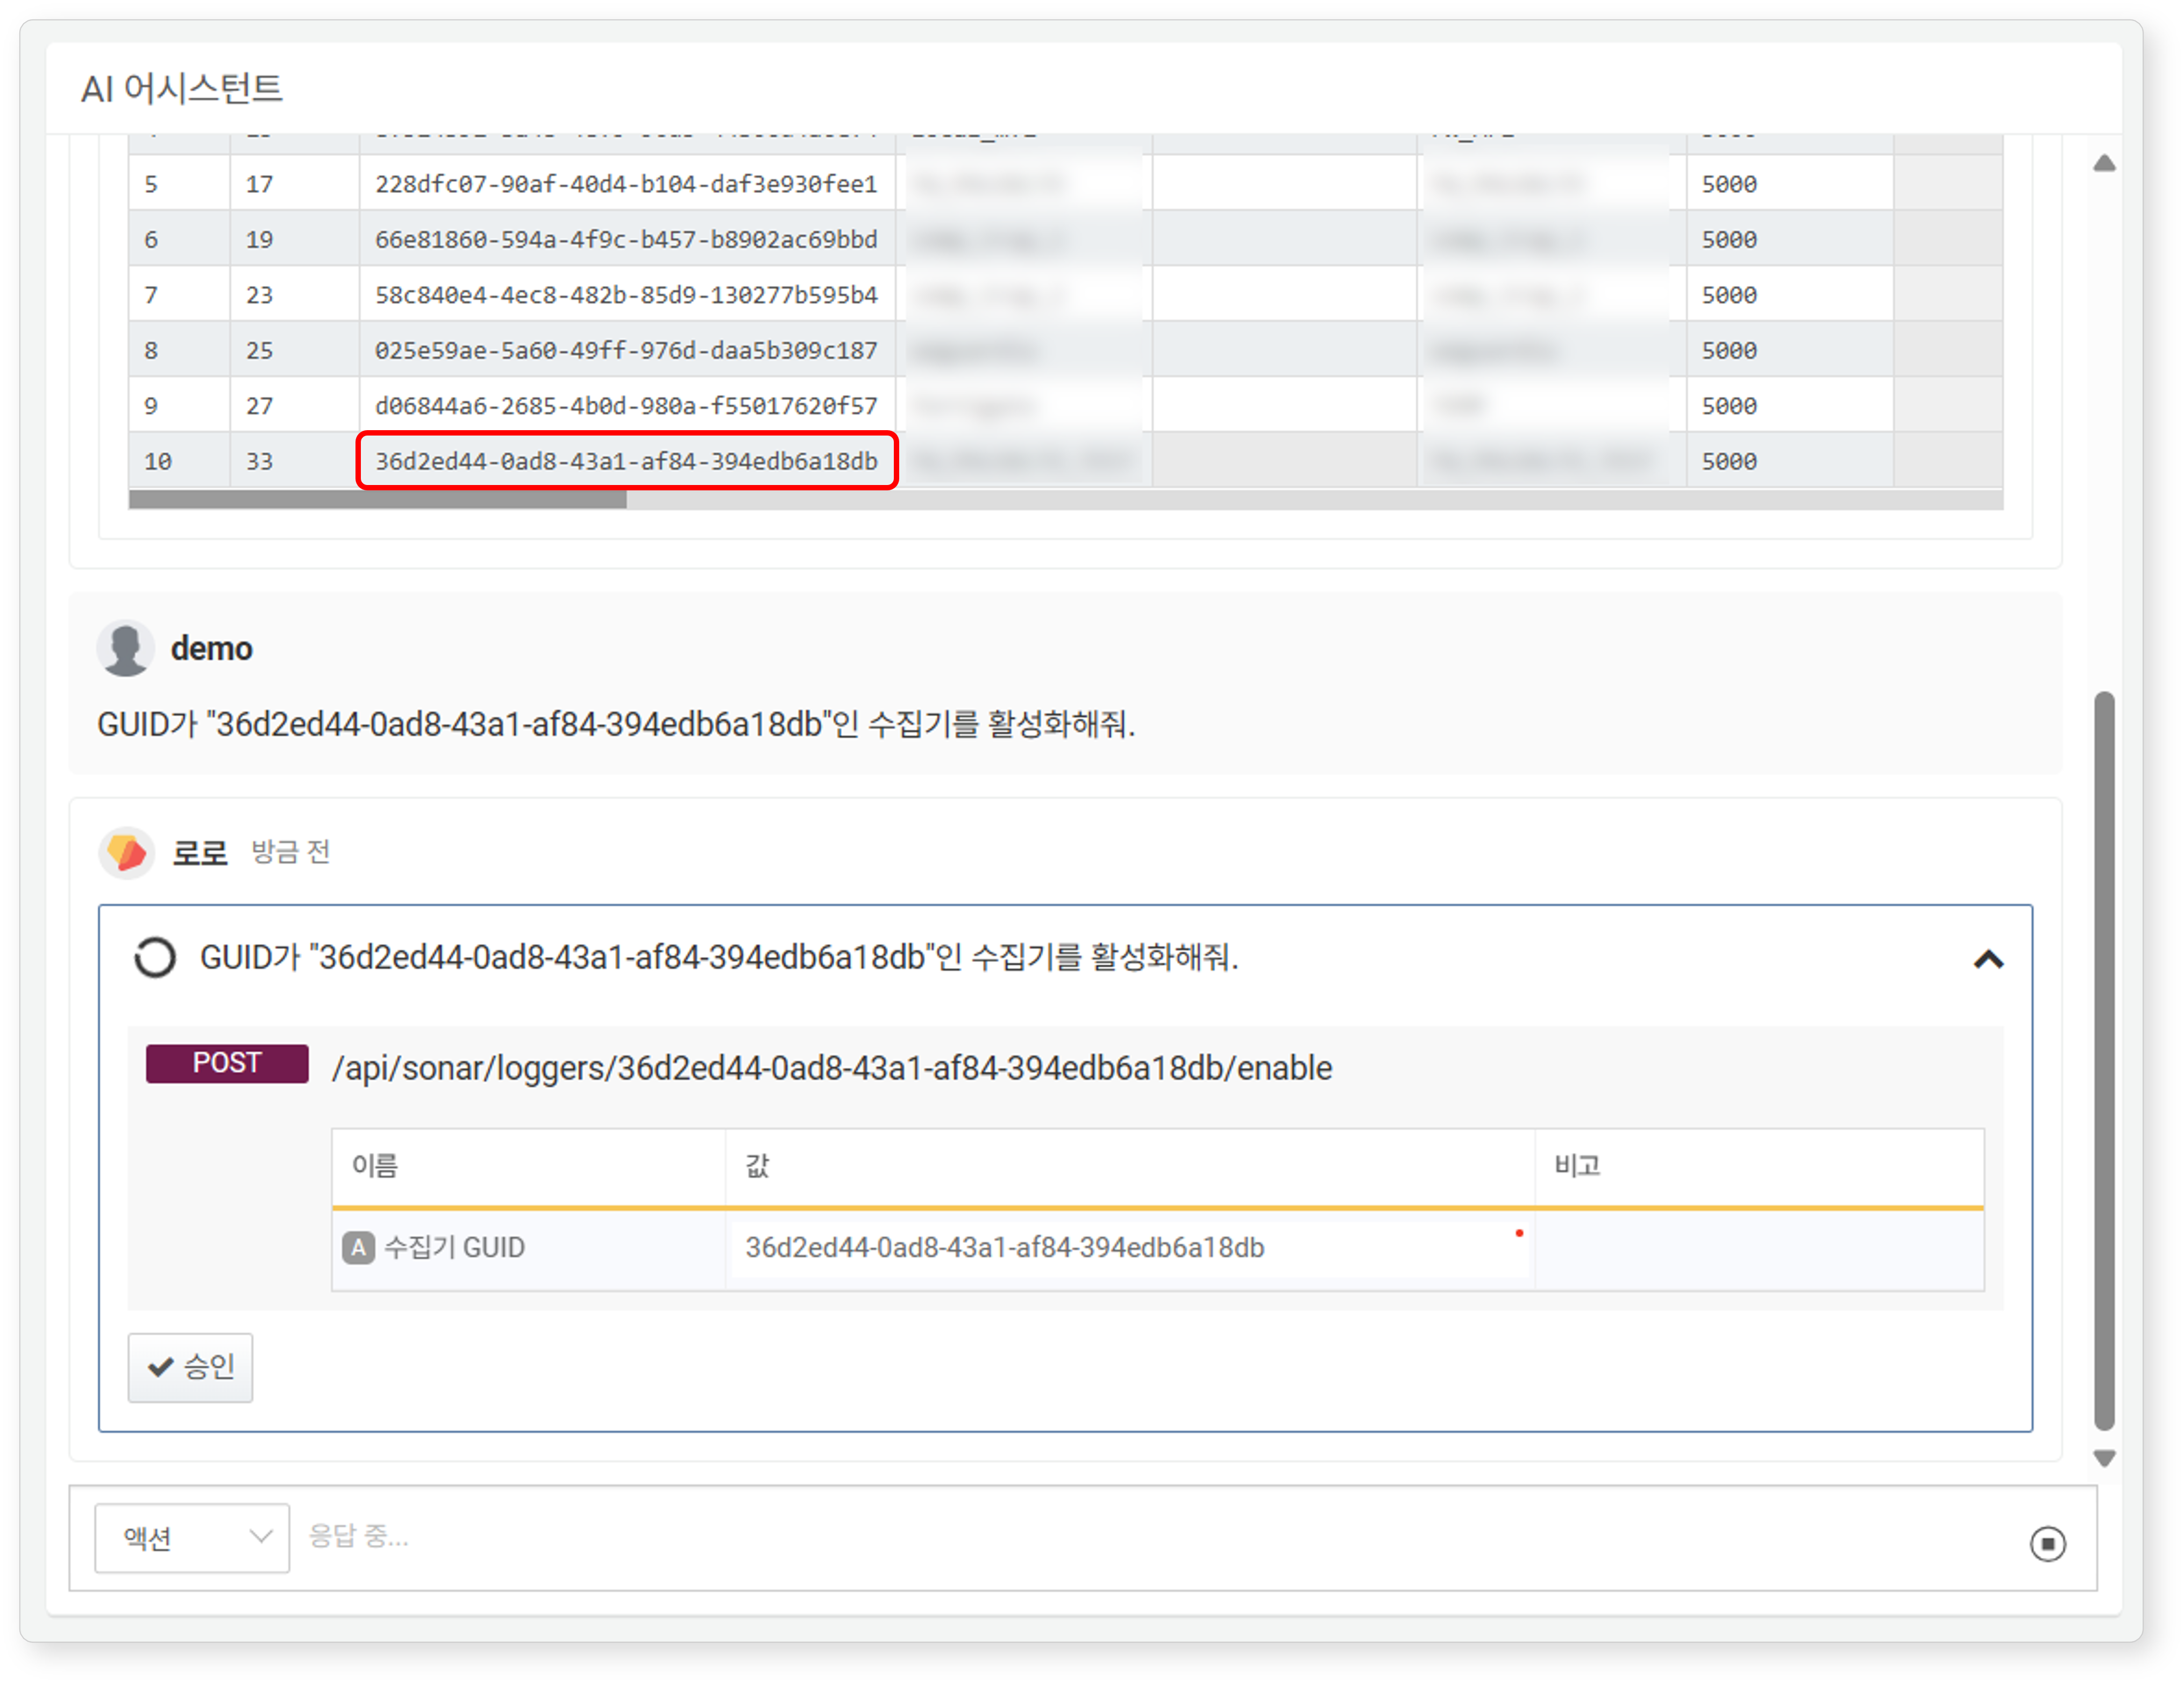This screenshot has height=1683, width=2184.
Task: Click the demo user's GUID message text
Action: pos(616,724)
